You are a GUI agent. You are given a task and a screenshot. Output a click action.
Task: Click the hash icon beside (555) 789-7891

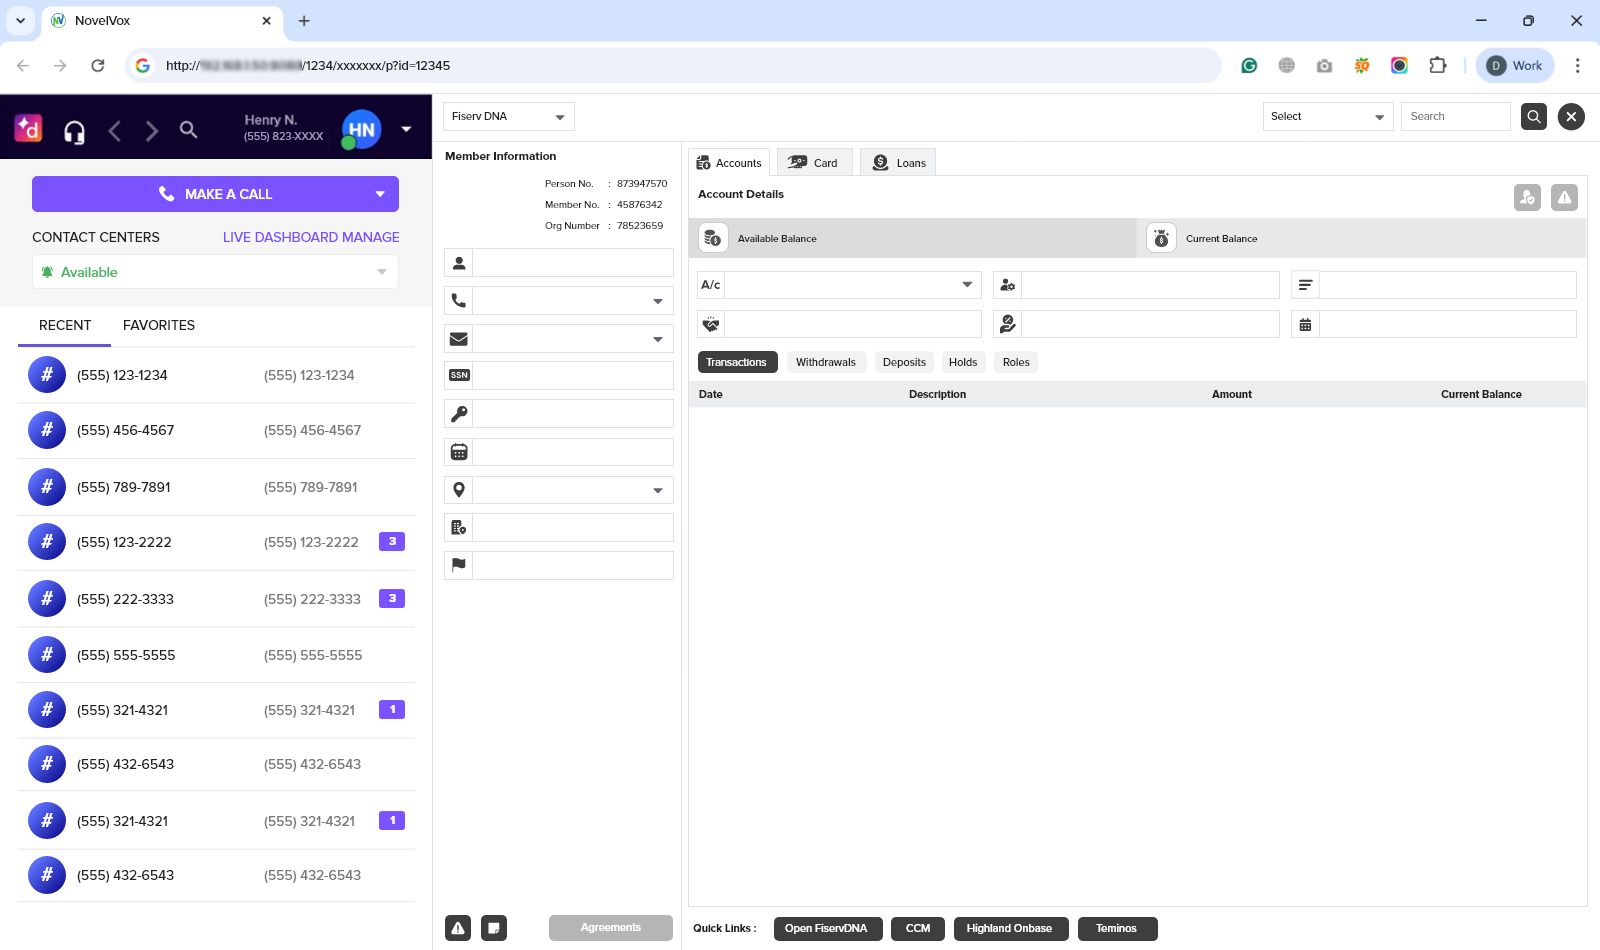47,487
